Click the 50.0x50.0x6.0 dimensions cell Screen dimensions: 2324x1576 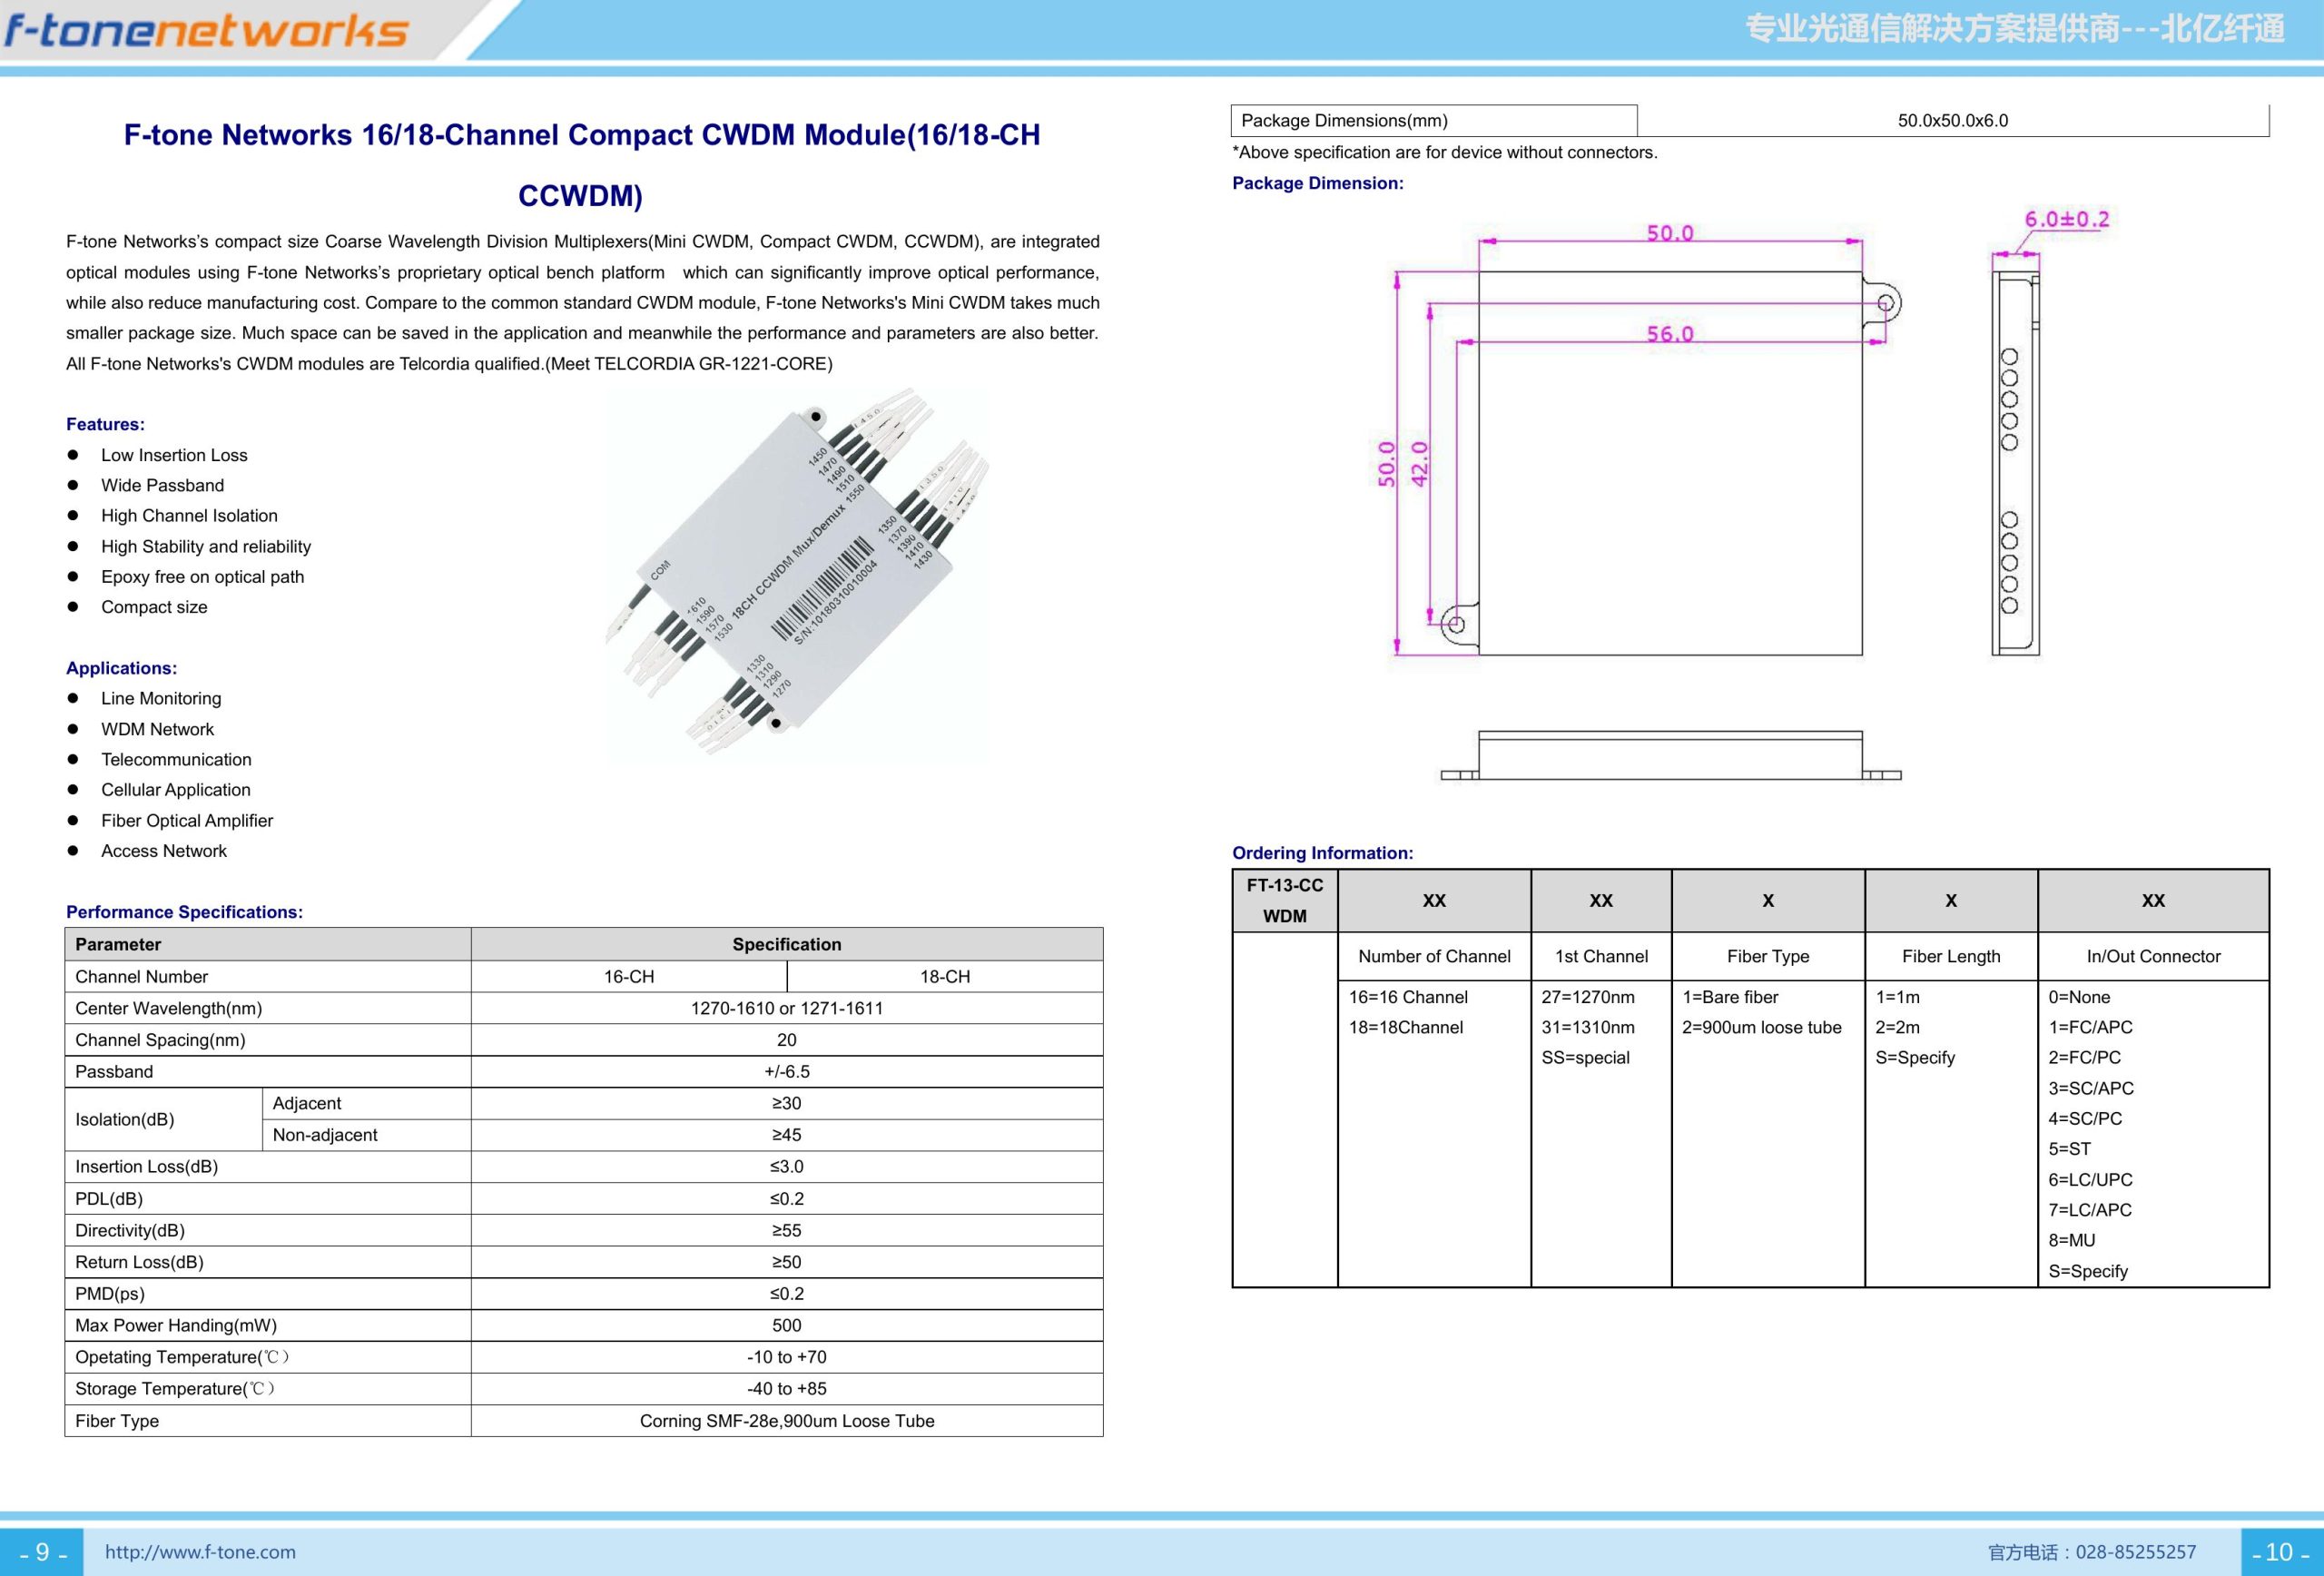[x=1952, y=120]
